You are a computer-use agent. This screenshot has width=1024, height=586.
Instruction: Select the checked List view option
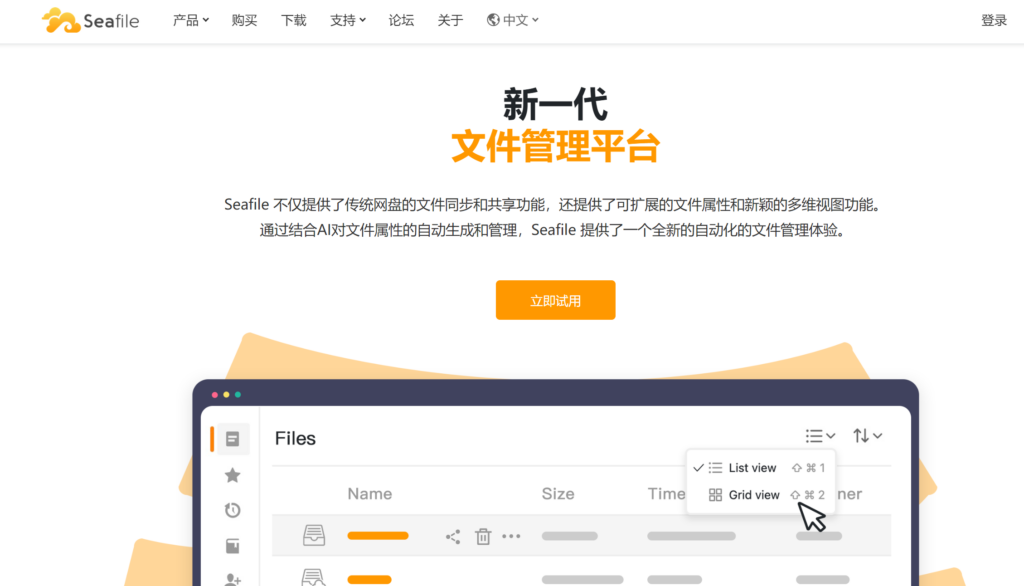pos(748,467)
